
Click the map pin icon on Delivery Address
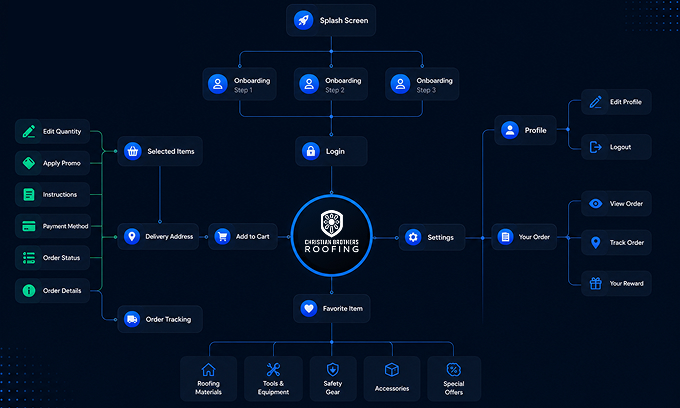click(132, 236)
